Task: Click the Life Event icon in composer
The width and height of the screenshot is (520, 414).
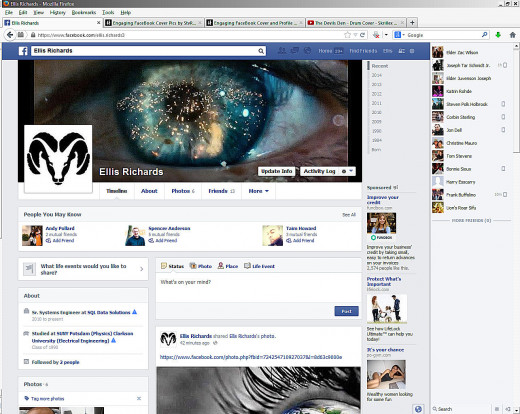Action: point(247,266)
